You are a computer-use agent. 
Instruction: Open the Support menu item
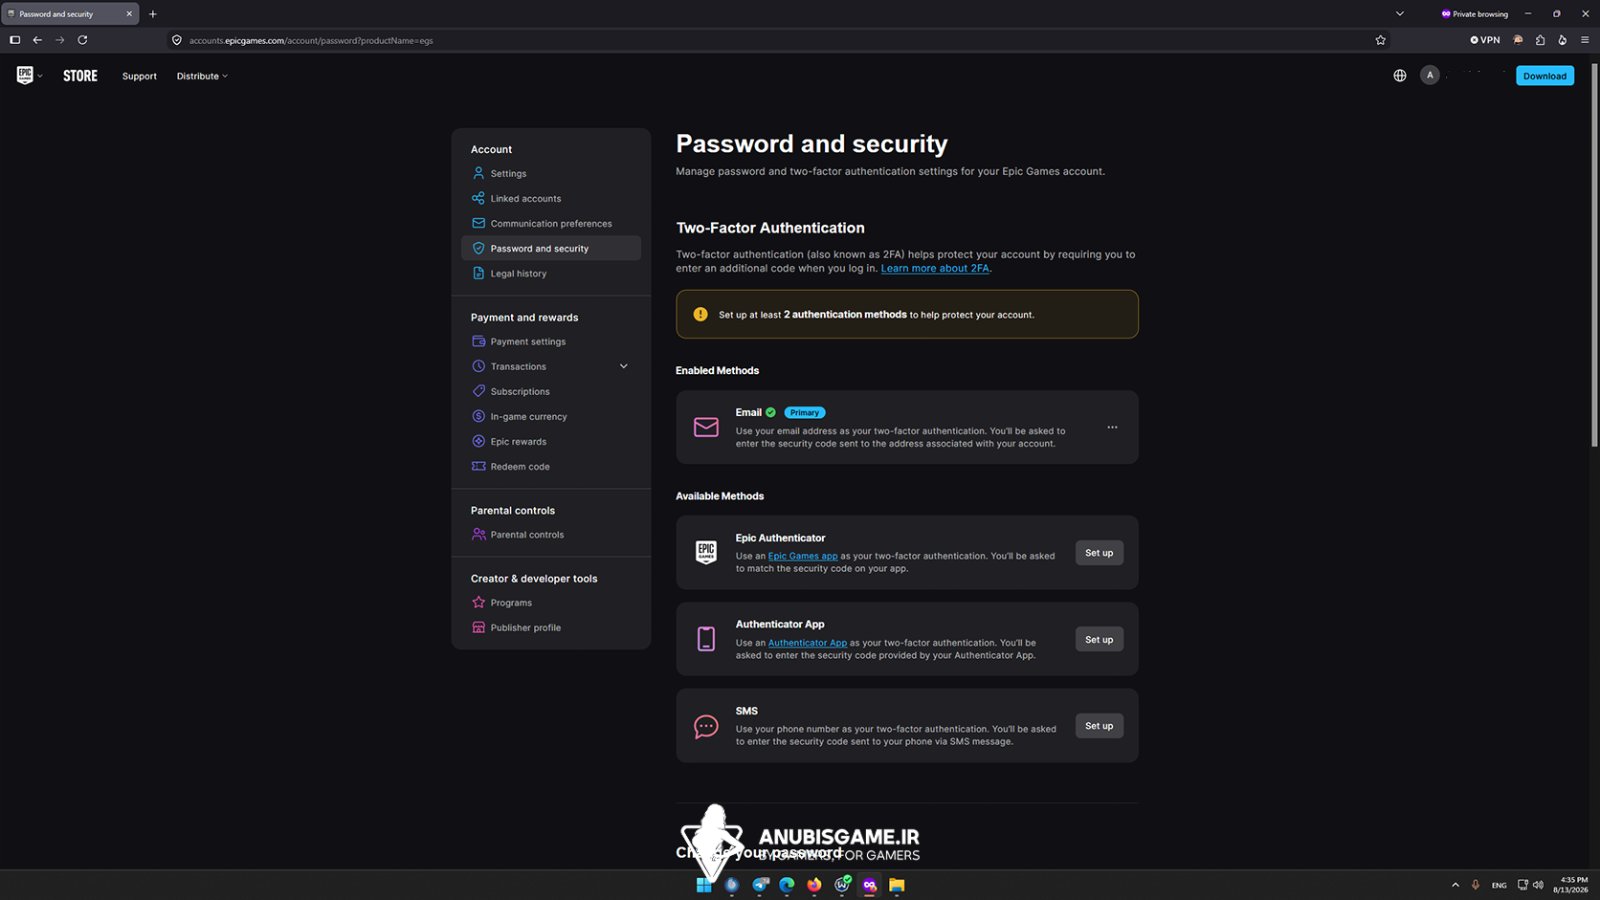pyautogui.click(x=139, y=76)
